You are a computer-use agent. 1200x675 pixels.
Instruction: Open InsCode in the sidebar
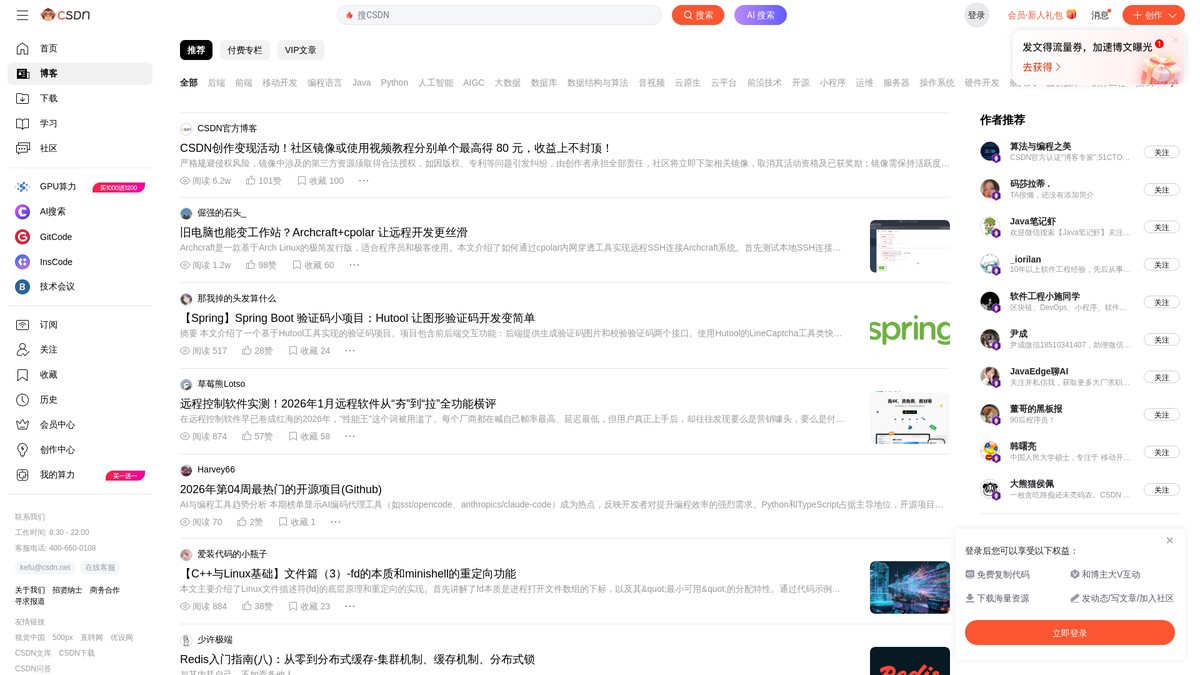(x=80, y=262)
